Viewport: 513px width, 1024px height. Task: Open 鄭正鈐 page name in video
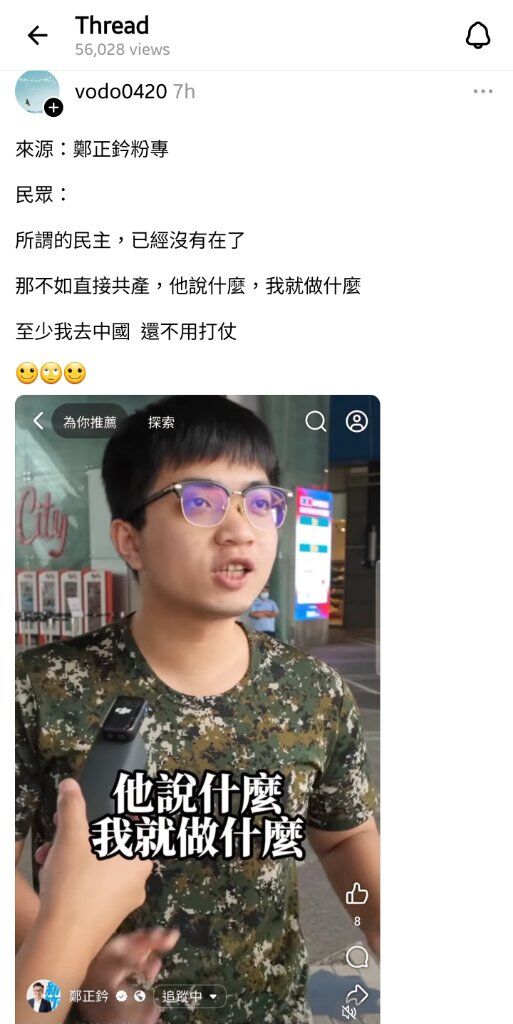pyautogui.click(x=89, y=997)
